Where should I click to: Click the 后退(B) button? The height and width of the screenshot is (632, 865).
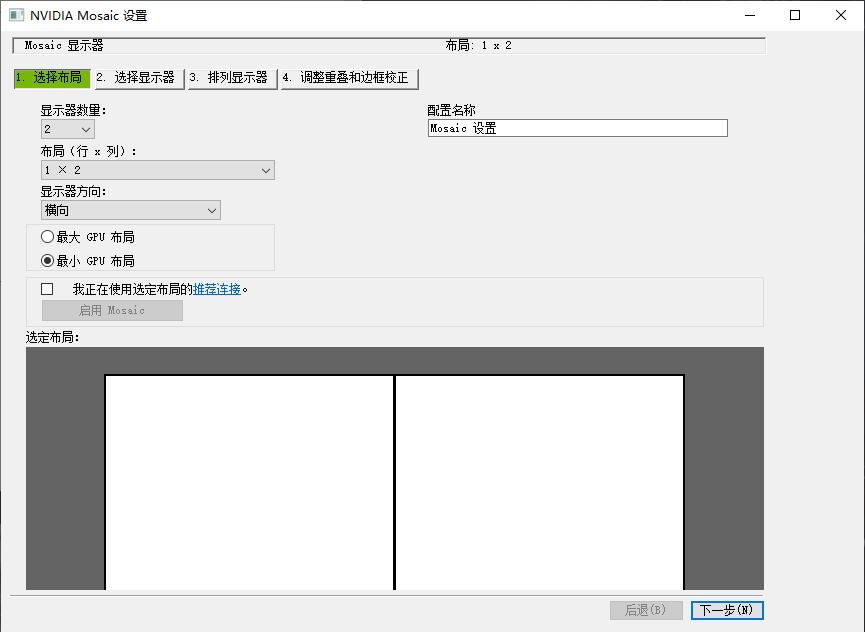tap(647, 610)
